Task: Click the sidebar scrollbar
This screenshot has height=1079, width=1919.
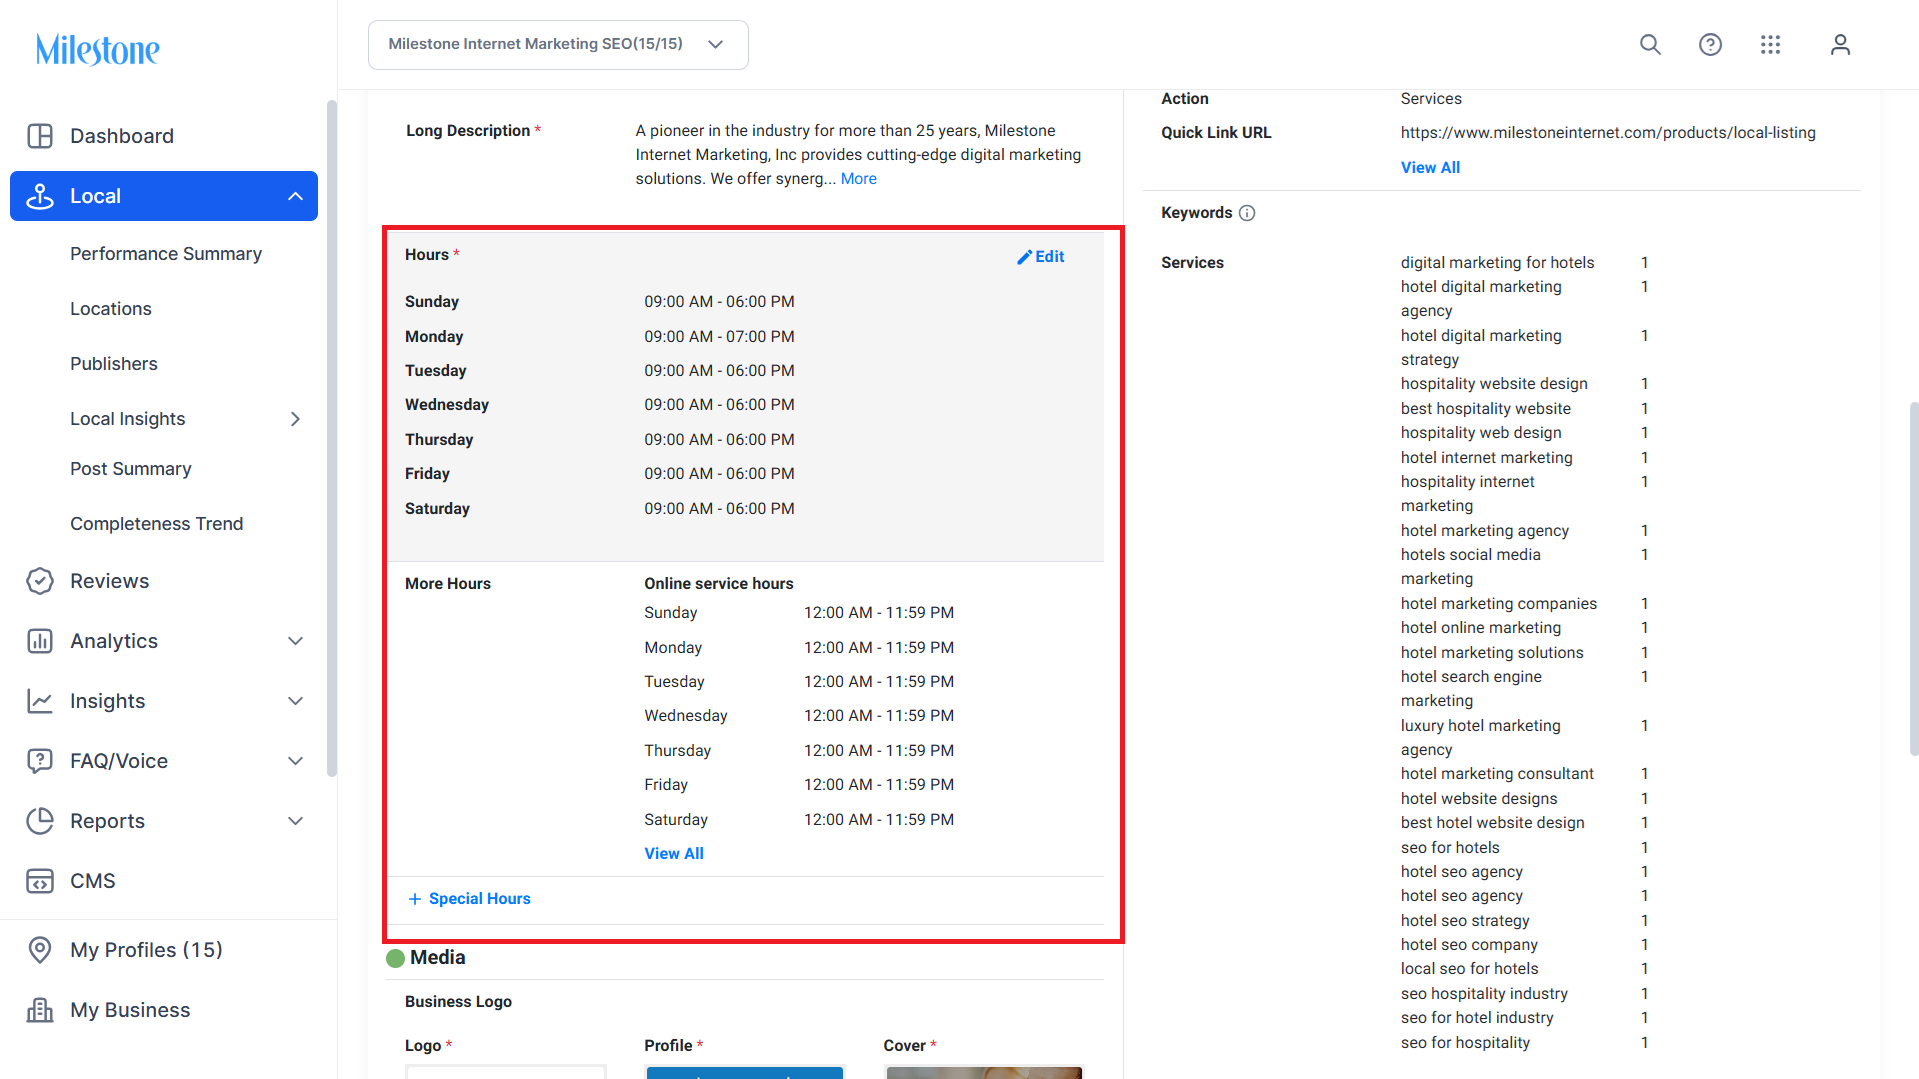Action: 332,438
